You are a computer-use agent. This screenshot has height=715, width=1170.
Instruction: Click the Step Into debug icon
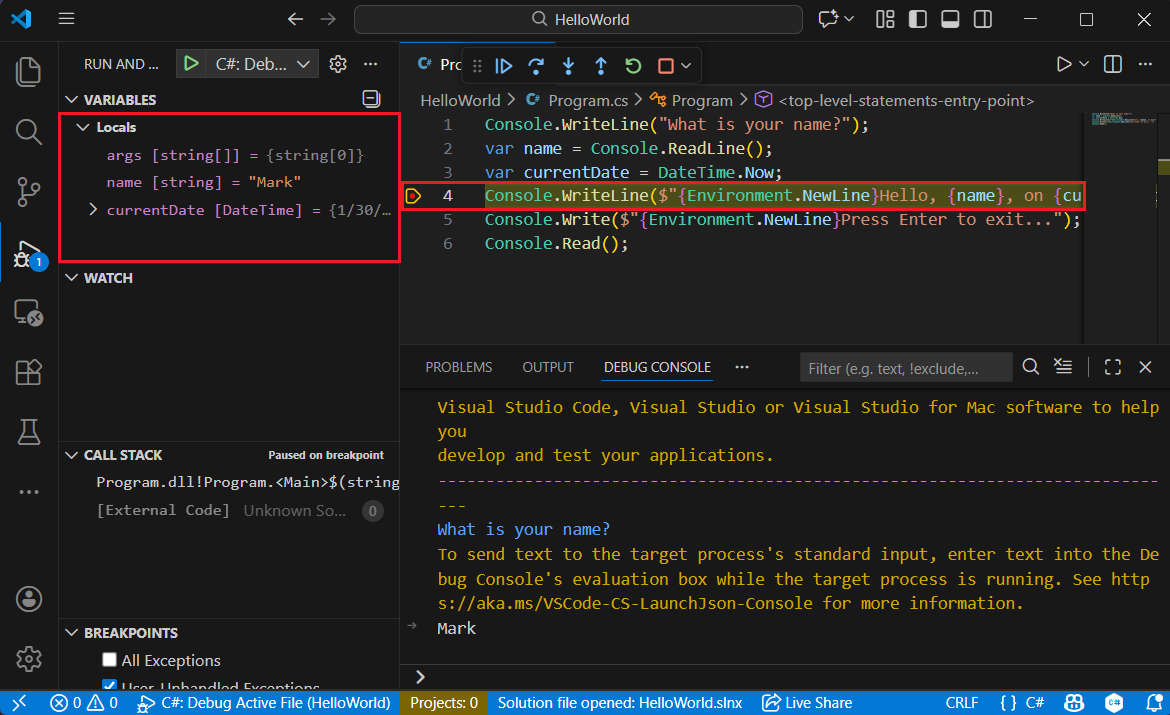(568, 66)
